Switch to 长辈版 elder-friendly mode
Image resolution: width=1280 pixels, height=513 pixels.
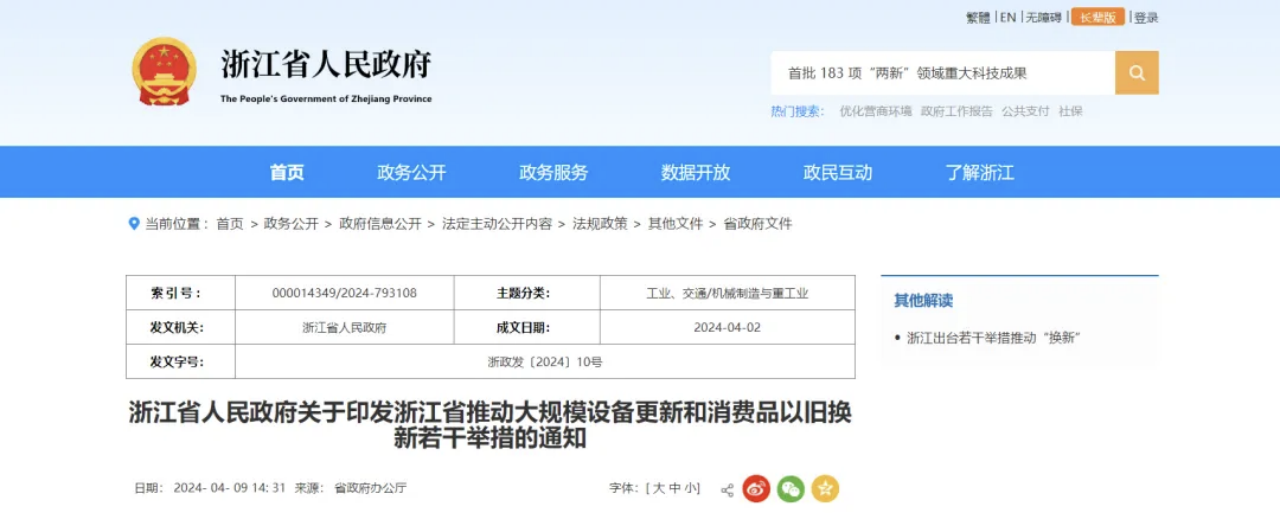click(1097, 17)
